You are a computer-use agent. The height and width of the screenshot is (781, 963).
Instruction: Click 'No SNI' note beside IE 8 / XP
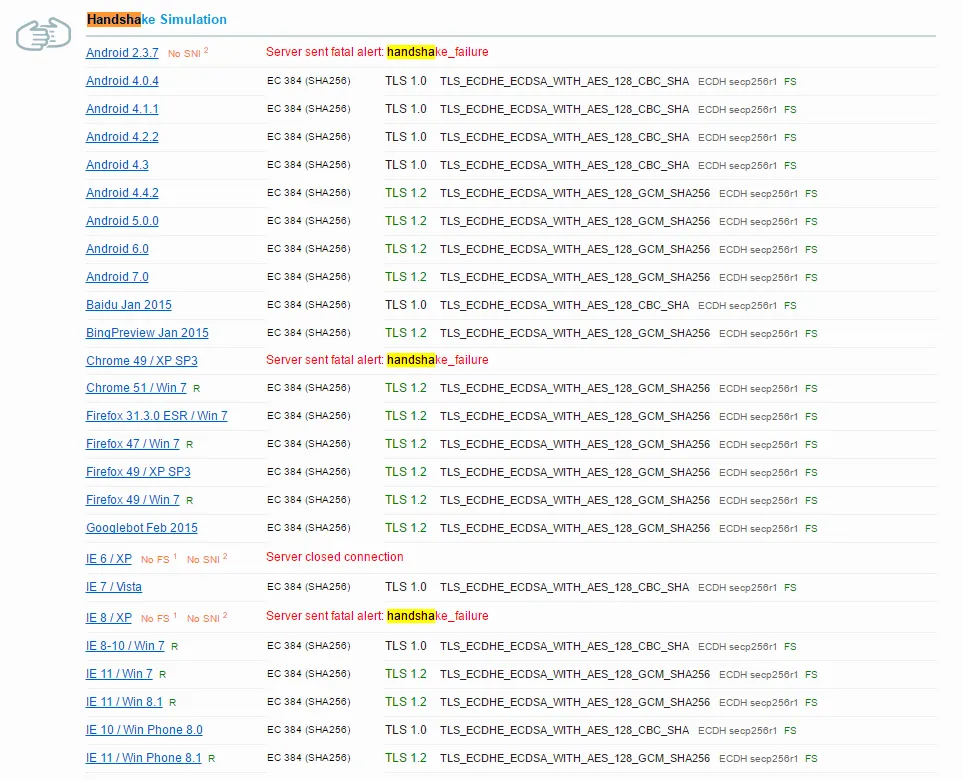click(207, 618)
